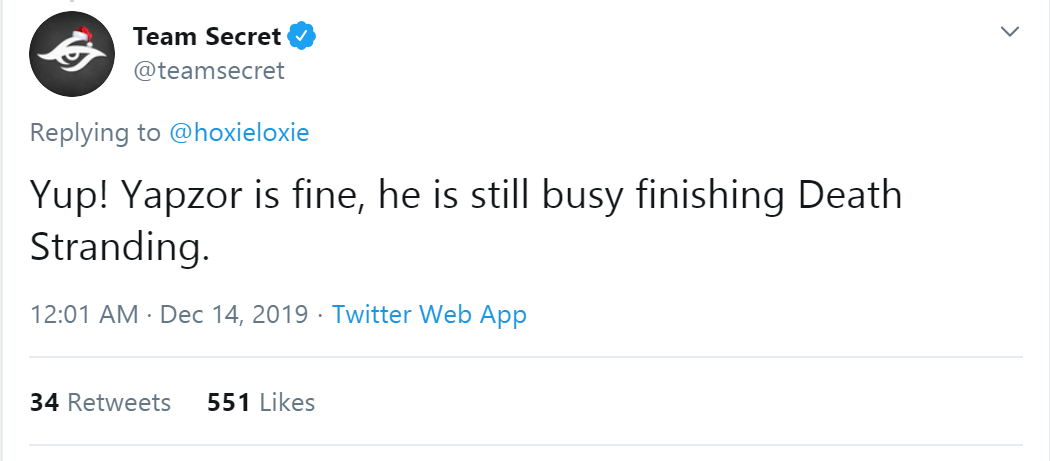Visit the @teamsecret handle
The height and width of the screenshot is (461, 1050).
tap(209, 70)
